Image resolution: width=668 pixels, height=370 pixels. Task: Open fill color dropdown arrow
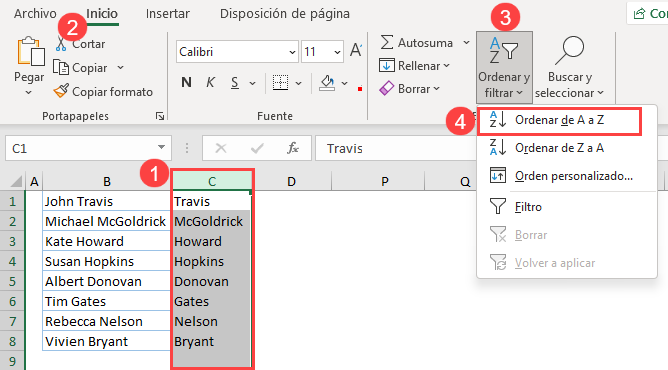(345, 83)
